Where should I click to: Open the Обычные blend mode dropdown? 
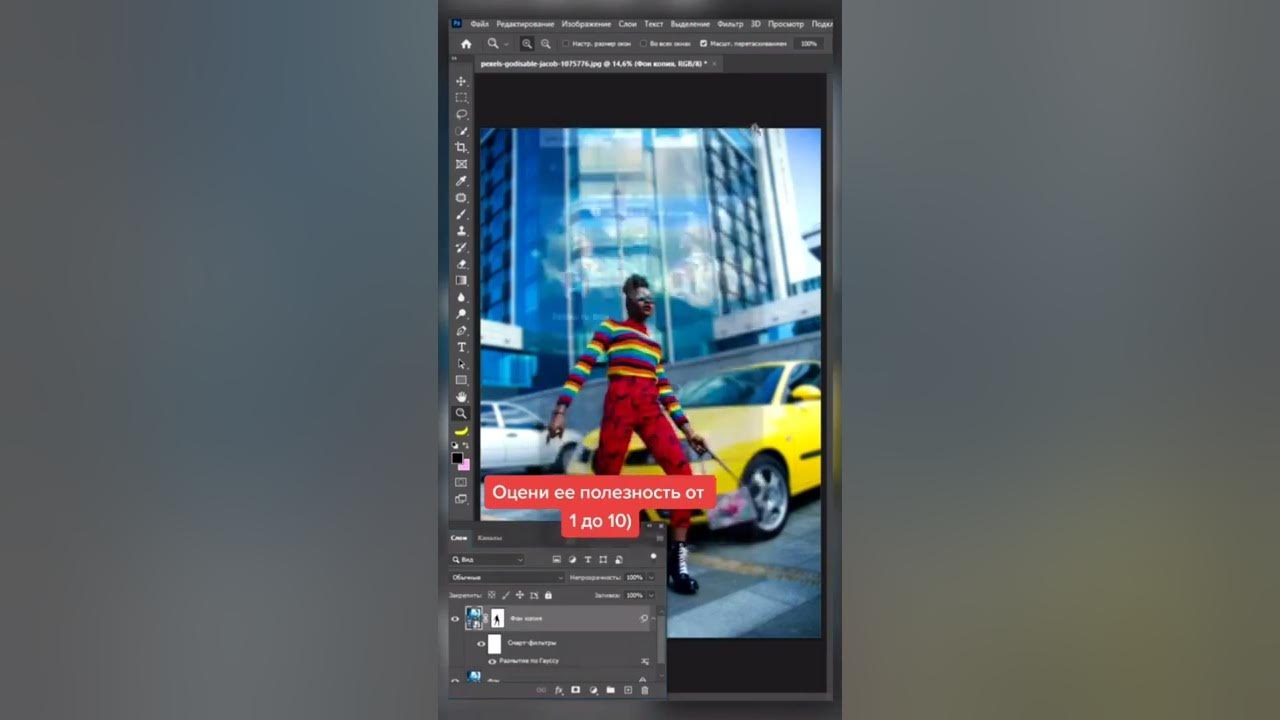(507, 578)
